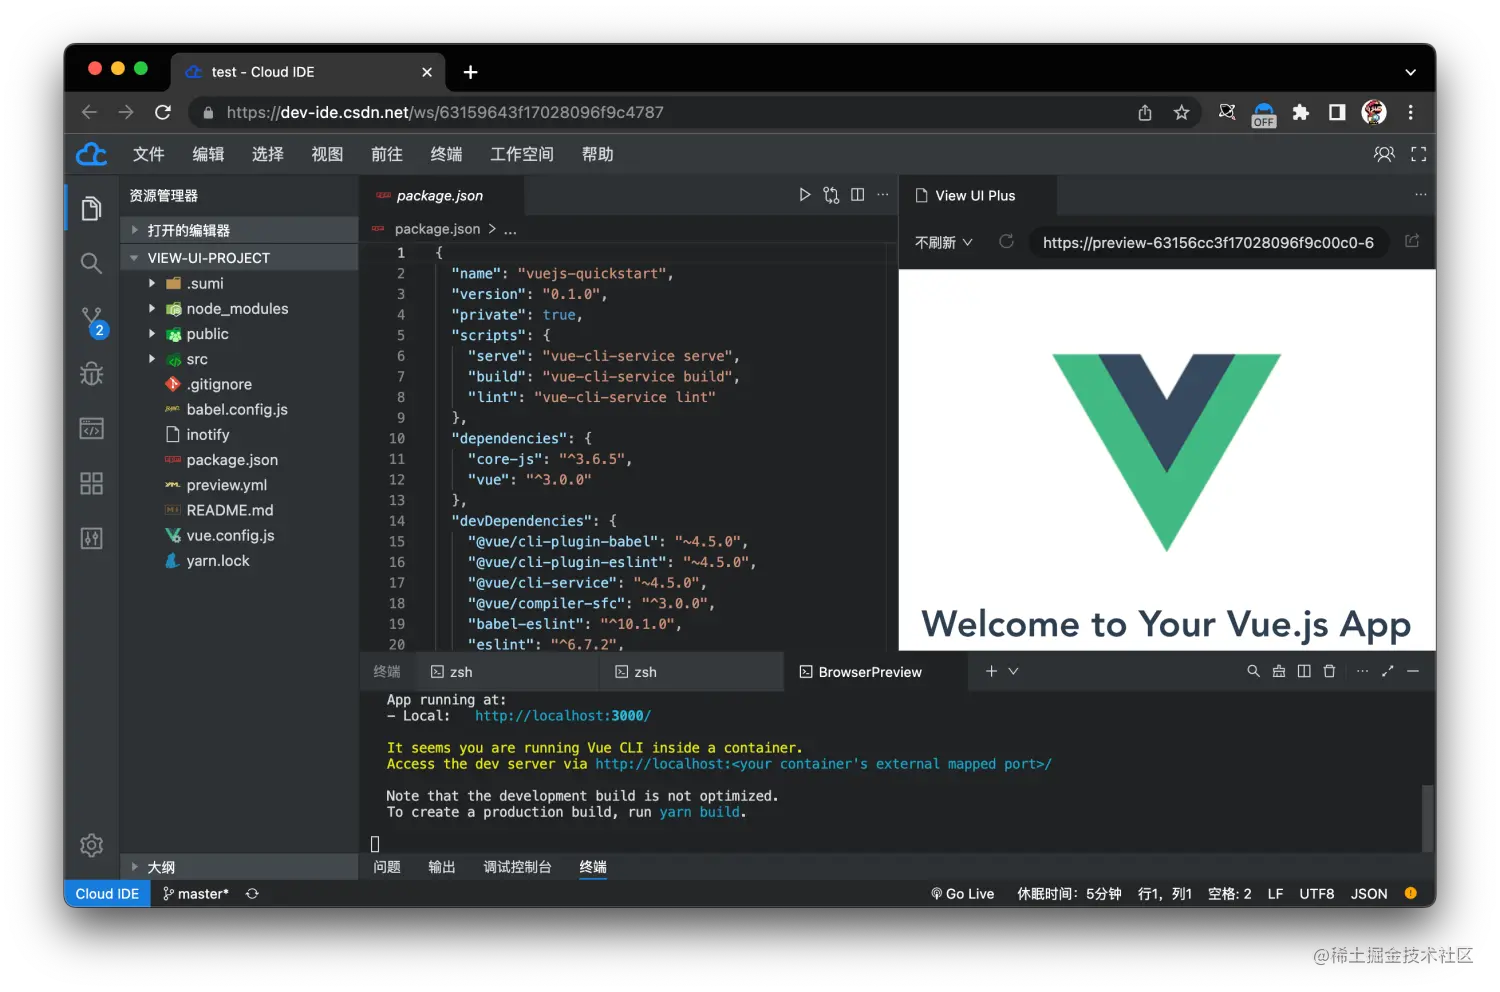1500x992 pixels.
Task: Bookmark page with browser star icon
Action: coord(1181,112)
